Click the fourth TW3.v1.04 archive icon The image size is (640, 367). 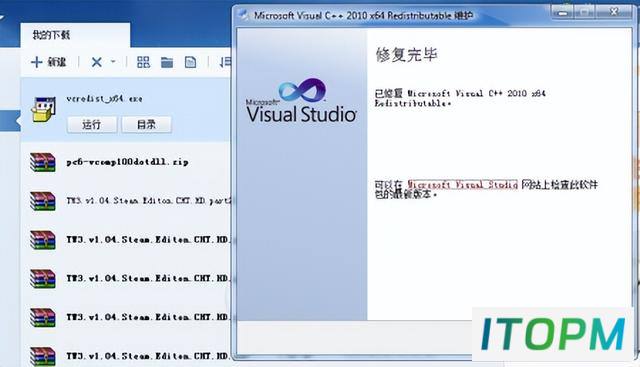(43, 317)
